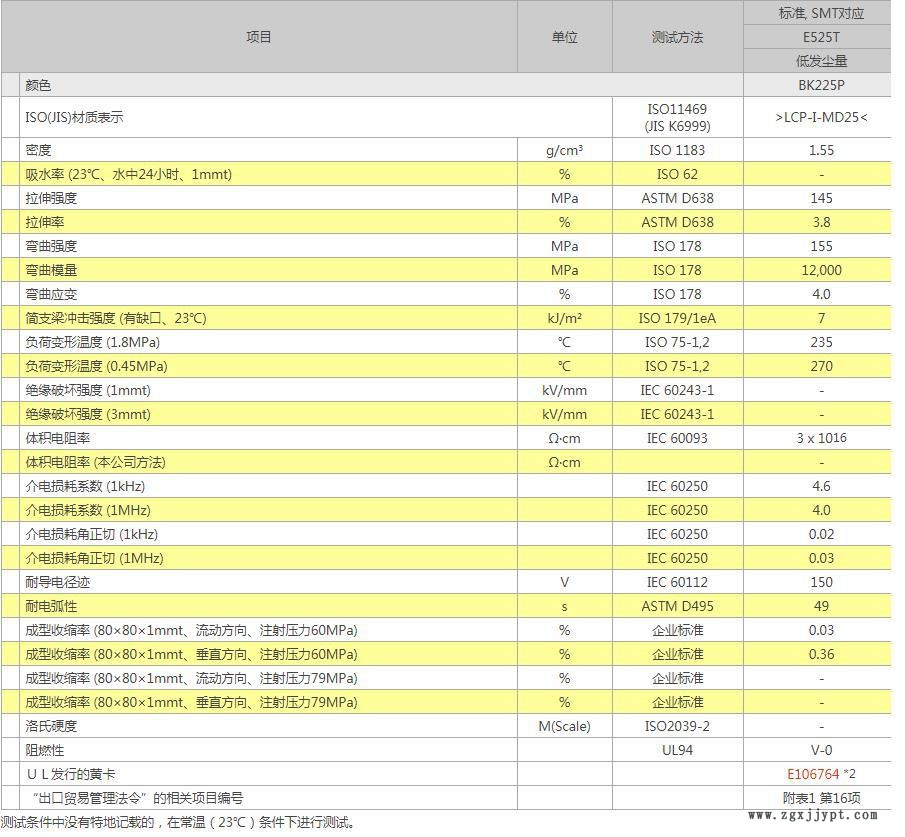Select the 项目 column header

tap(258, 37)
